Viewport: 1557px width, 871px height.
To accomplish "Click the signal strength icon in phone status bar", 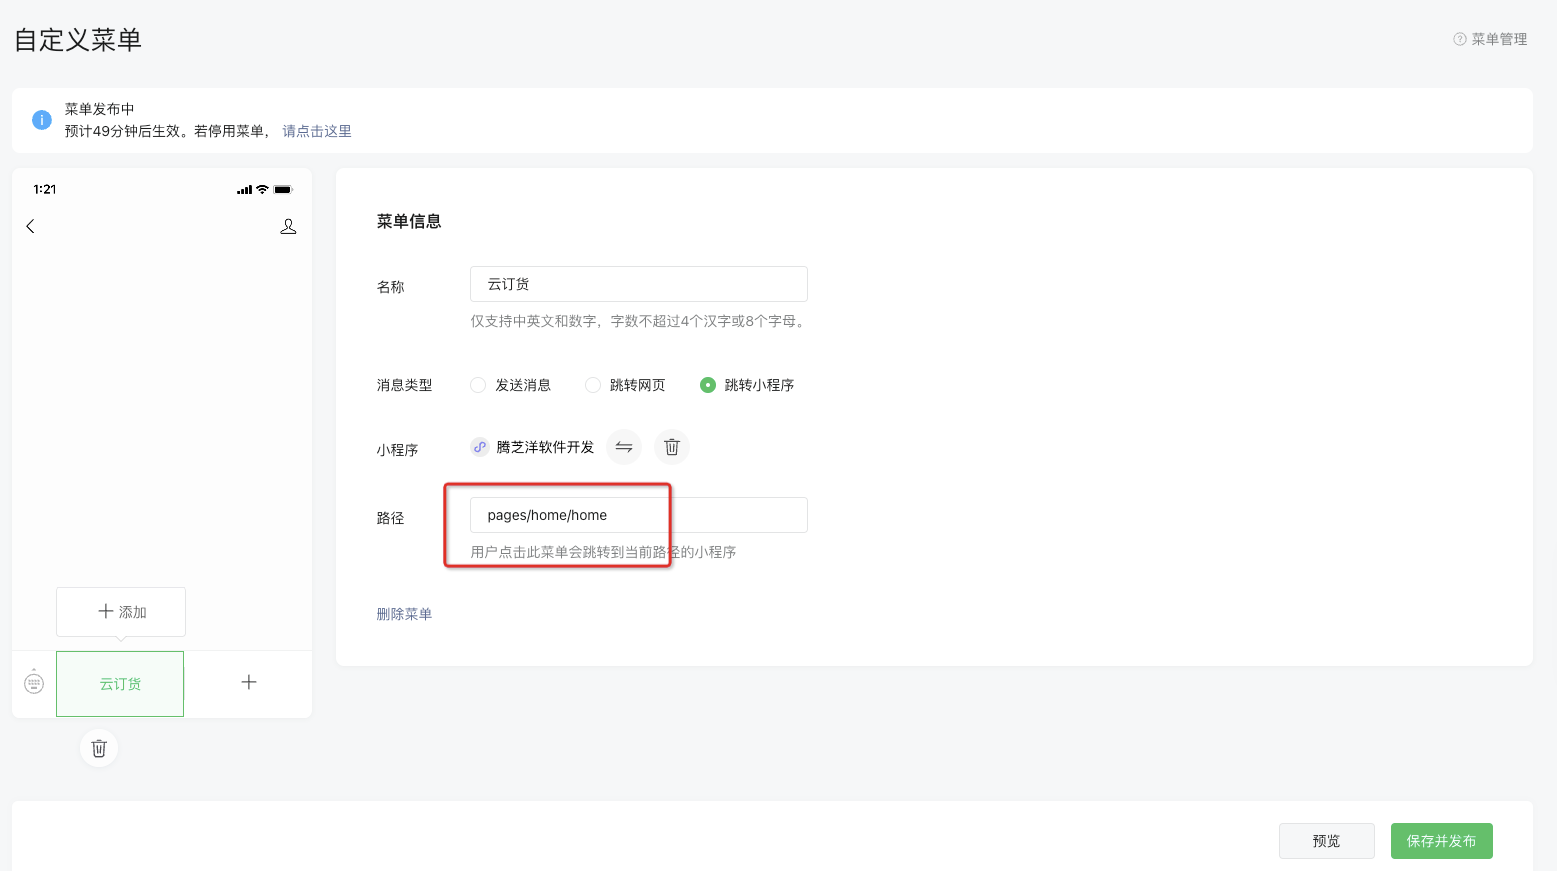I will pyautogui.click(x=244, y=190).
